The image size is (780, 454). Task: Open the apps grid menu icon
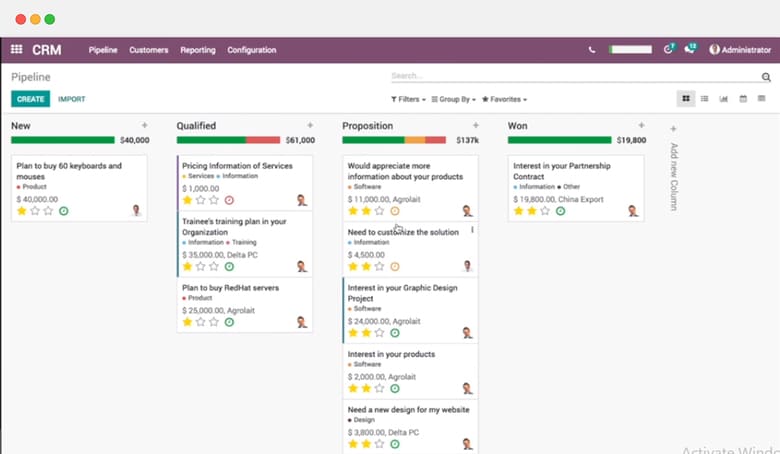16,49
